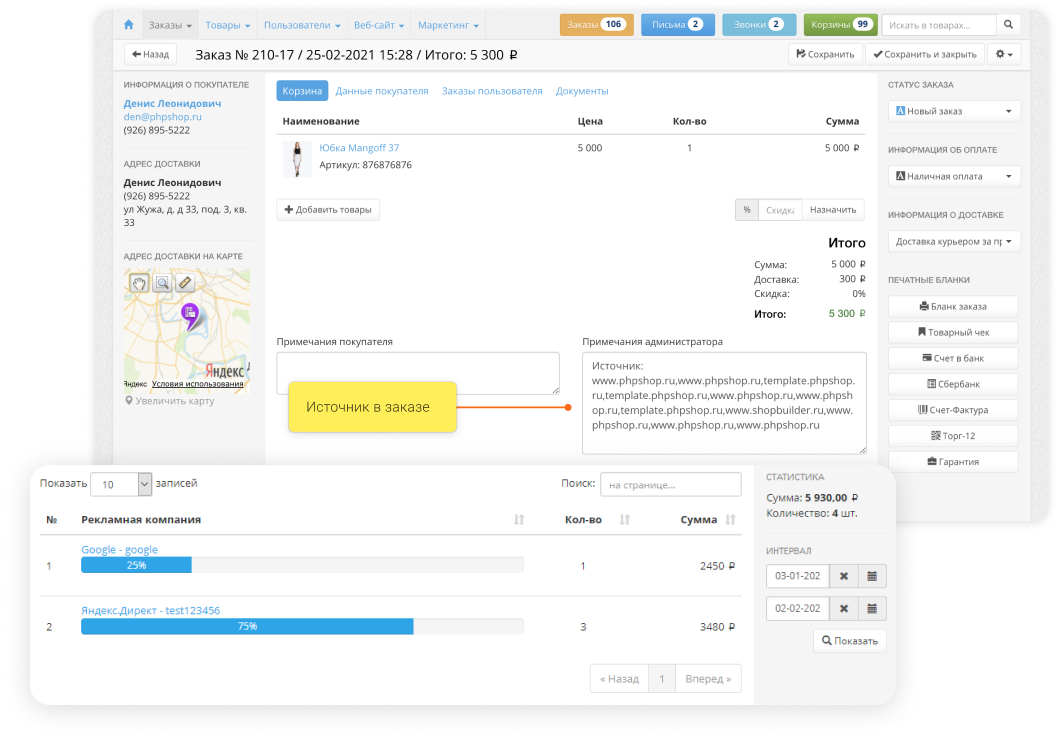
Task: Click the Назначить discount button
Action: 833,210
